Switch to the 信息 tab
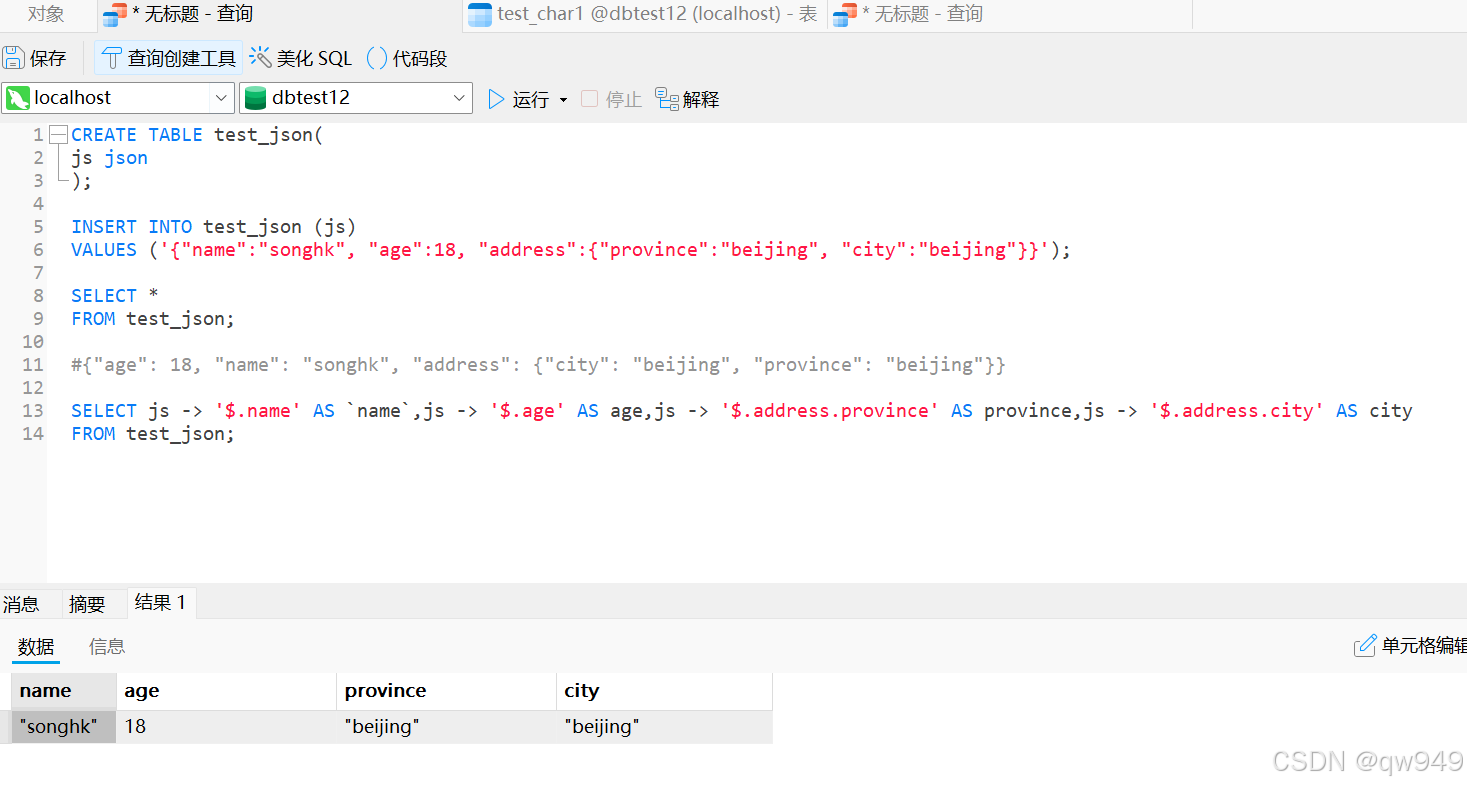This screenshot has width=1467, height=787. (x=106, y=646)
